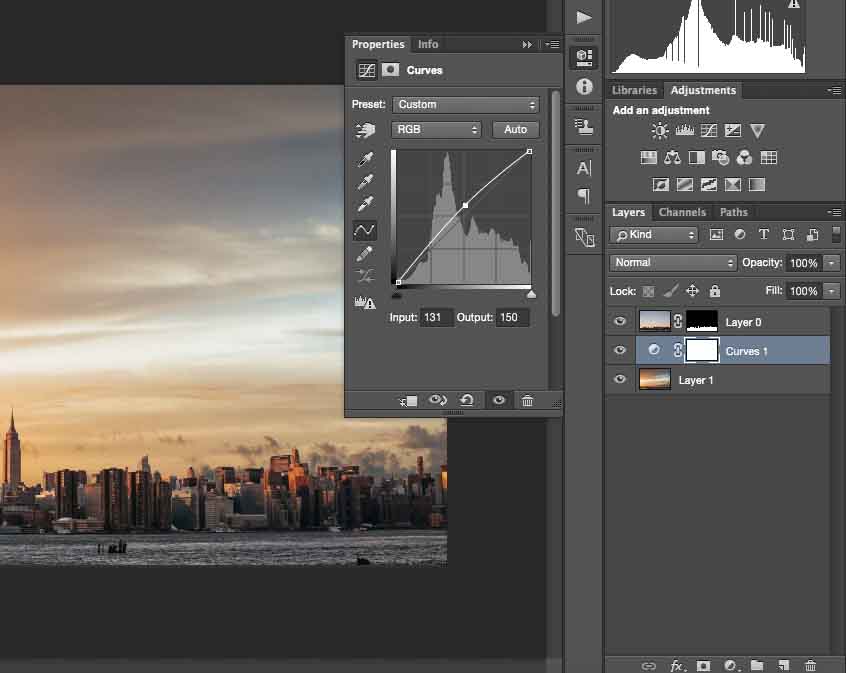Add a Curves adjustment from Adjustments panel
846x673 pixels.
coord(708,130)
